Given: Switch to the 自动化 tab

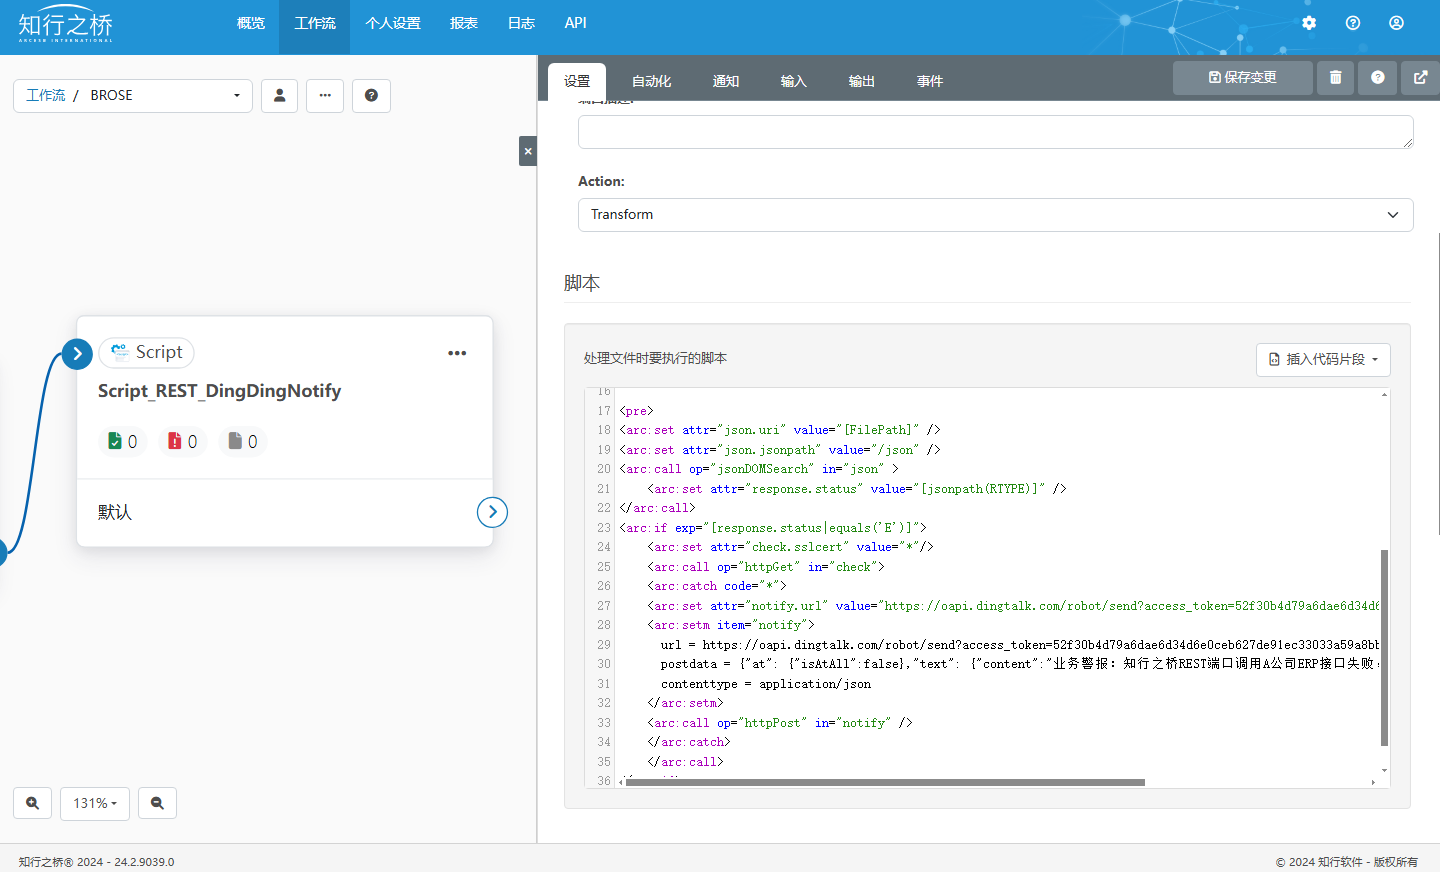Looking at the screenshot, I should [x=651, y=82].
